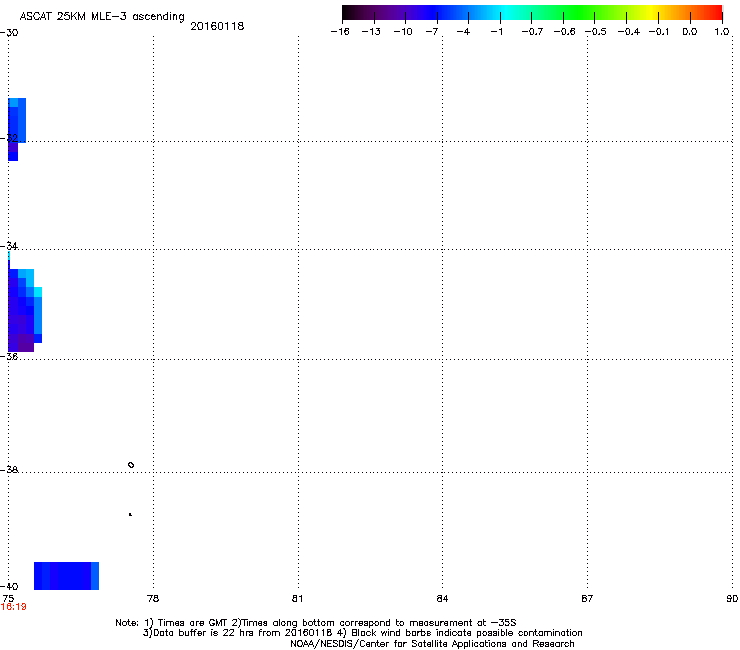
Task: Click colorbar label -0.5
Action: point(595,32)
